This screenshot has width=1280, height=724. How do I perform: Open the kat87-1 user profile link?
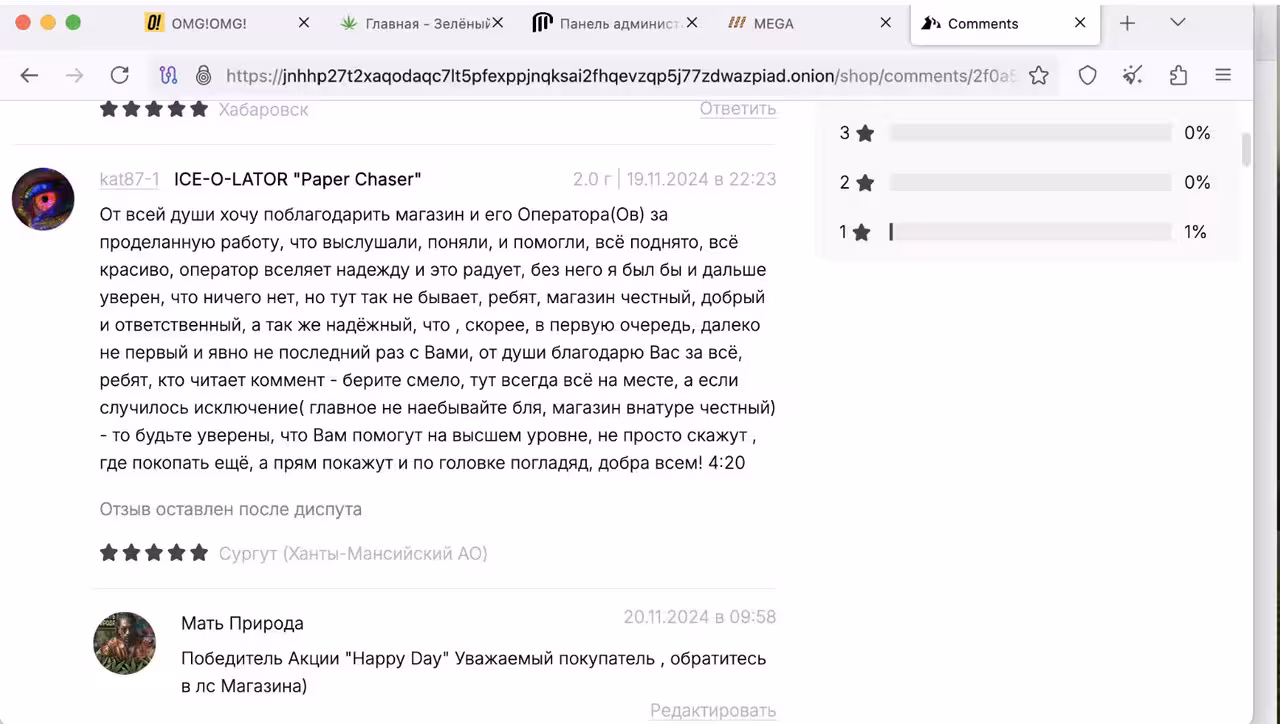click(129, 179)
